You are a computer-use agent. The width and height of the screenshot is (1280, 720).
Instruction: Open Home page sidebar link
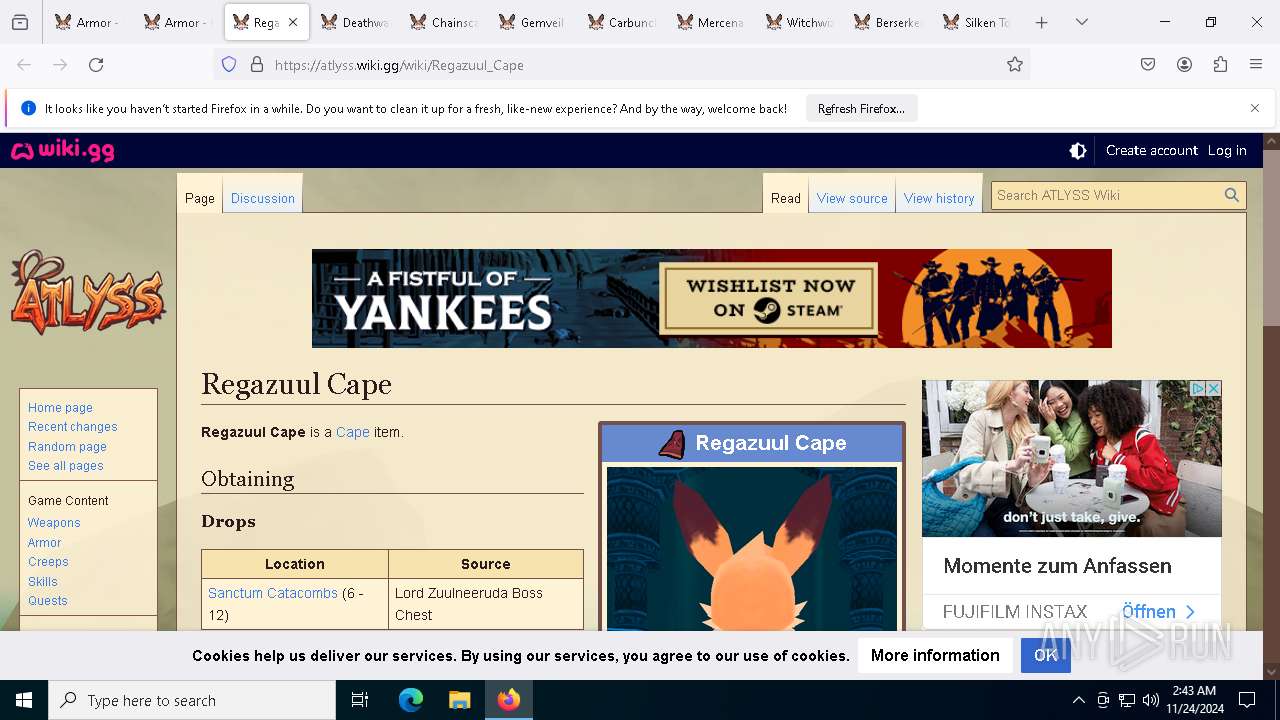[x=60, y=408]
